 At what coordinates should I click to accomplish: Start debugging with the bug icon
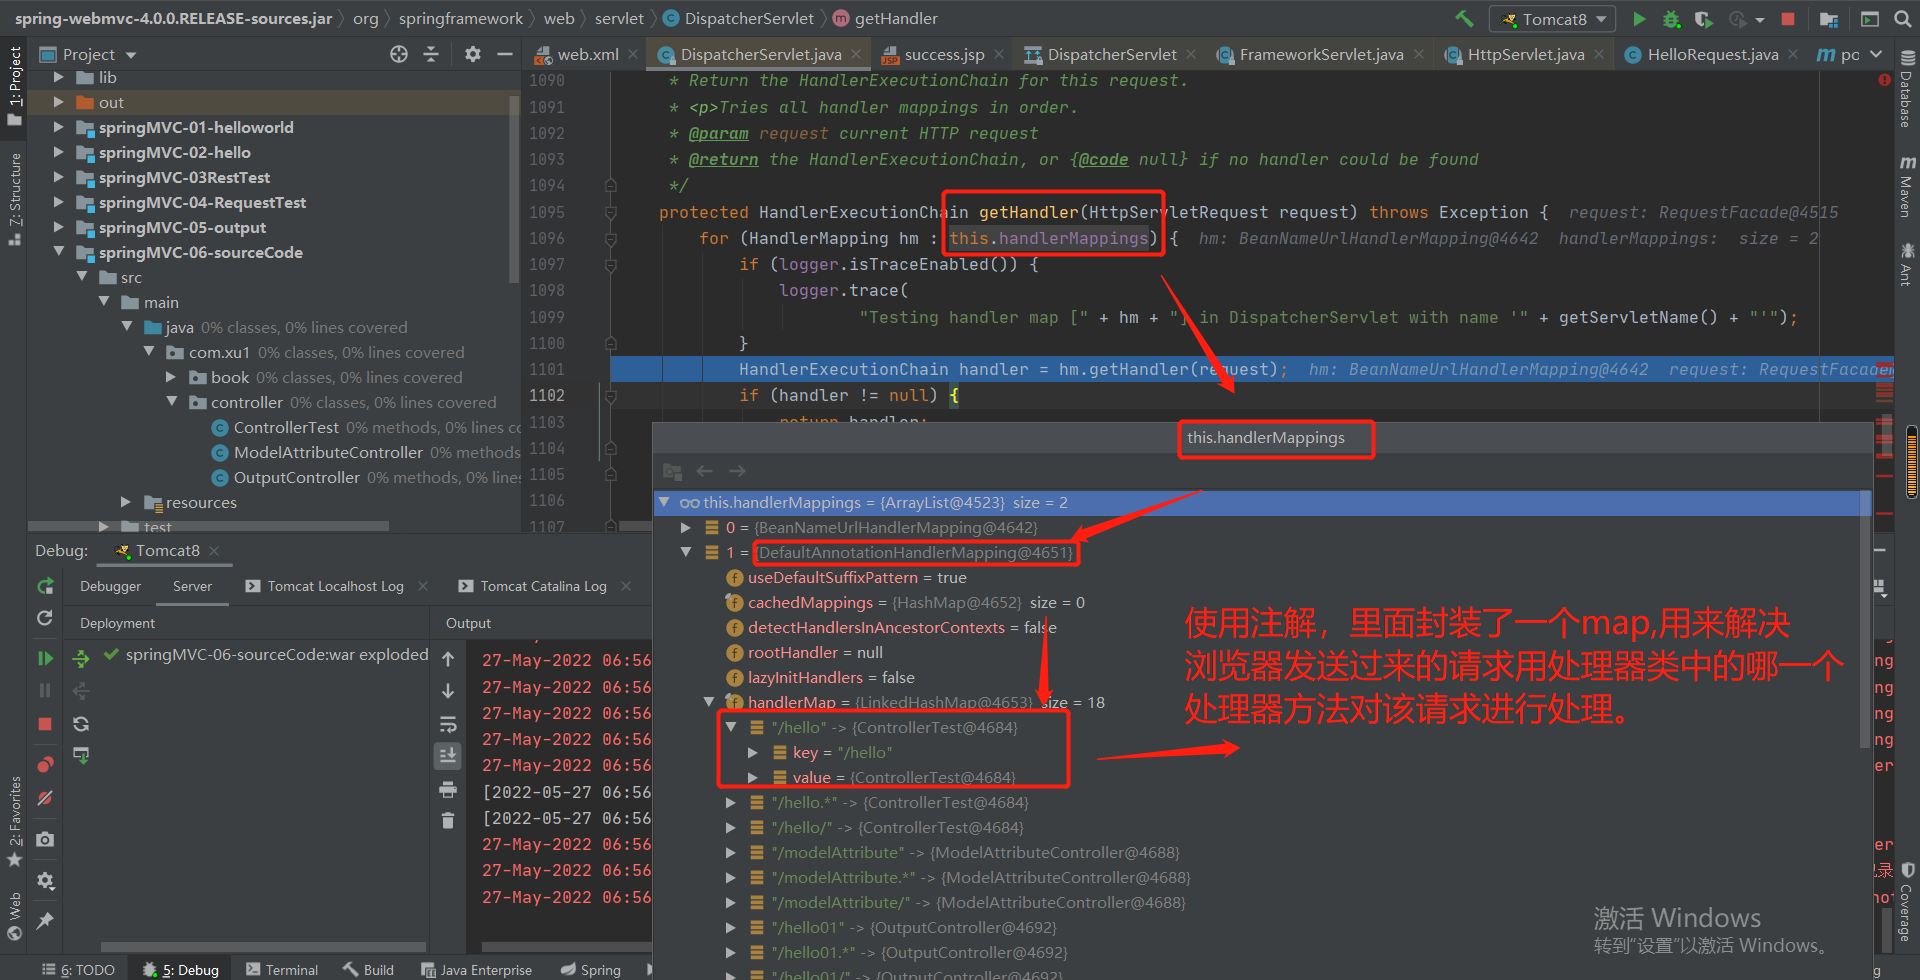pyautogui.click(x=1671, y=18)
